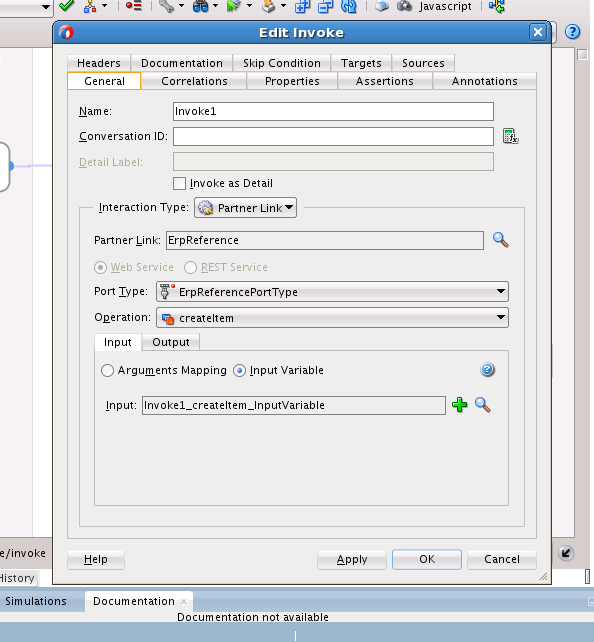594x642 pixels.
Task: Open expression builder icon for Conversation ID
Action: tap(510, 136)
